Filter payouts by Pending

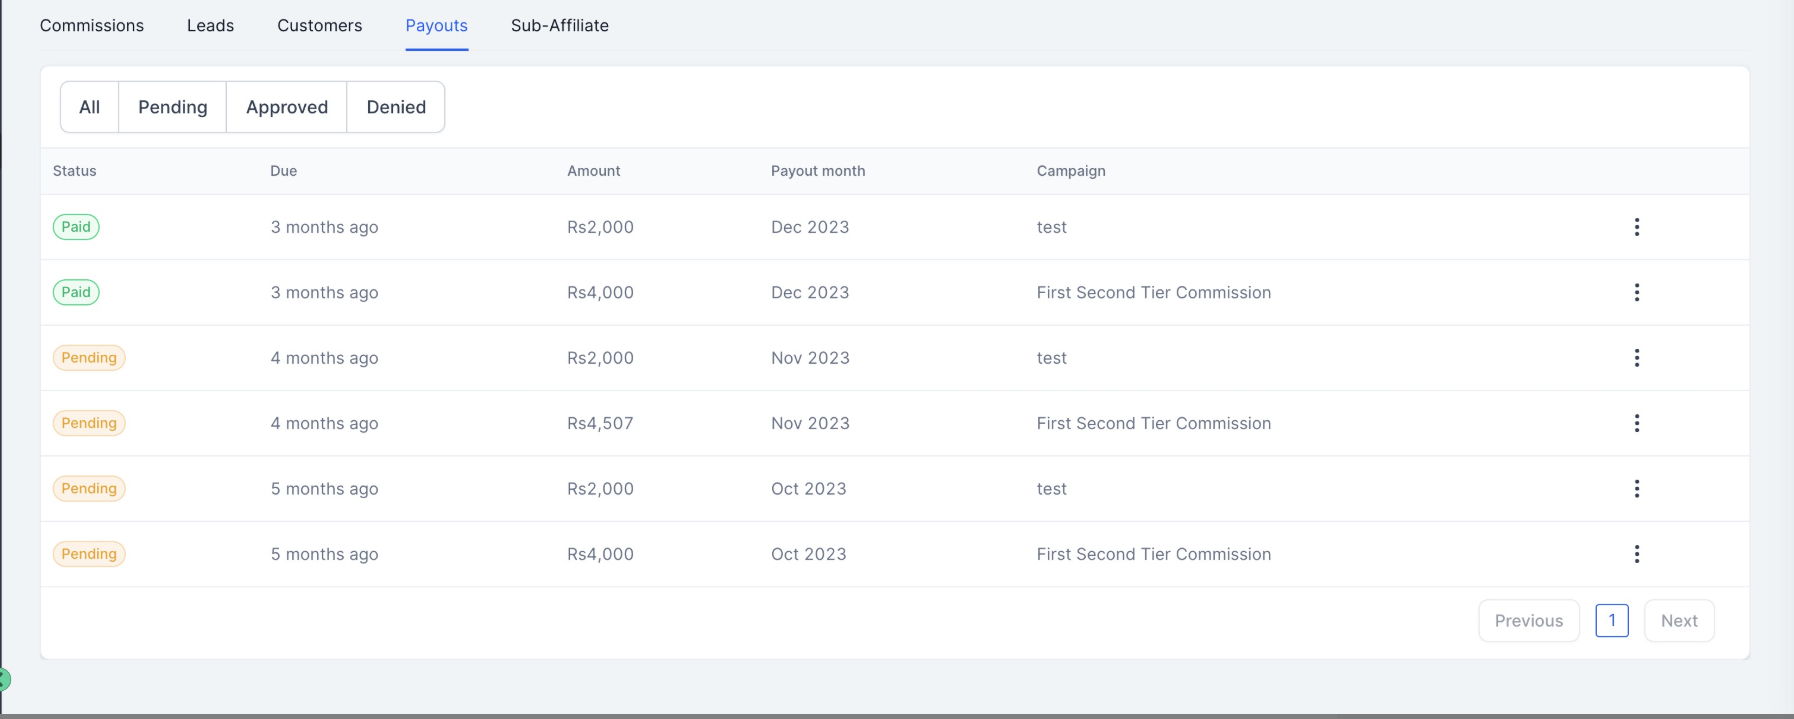pyautogui.click(x=173, y=107)
